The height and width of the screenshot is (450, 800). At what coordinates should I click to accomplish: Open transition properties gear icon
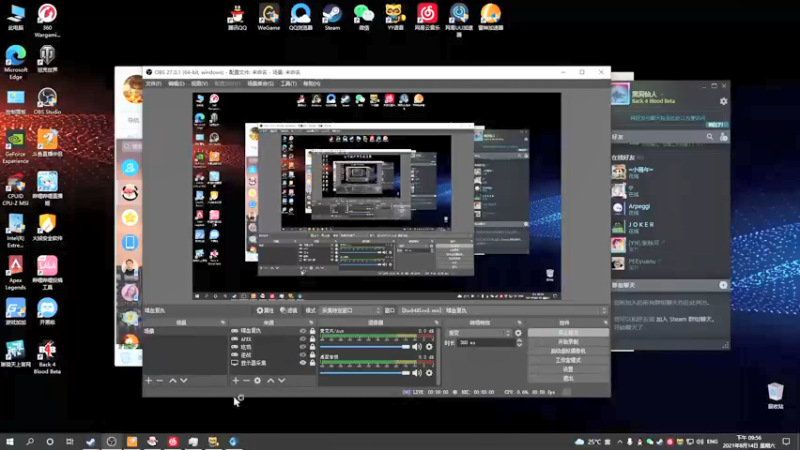pyautogui.click(x=518, y=333)
